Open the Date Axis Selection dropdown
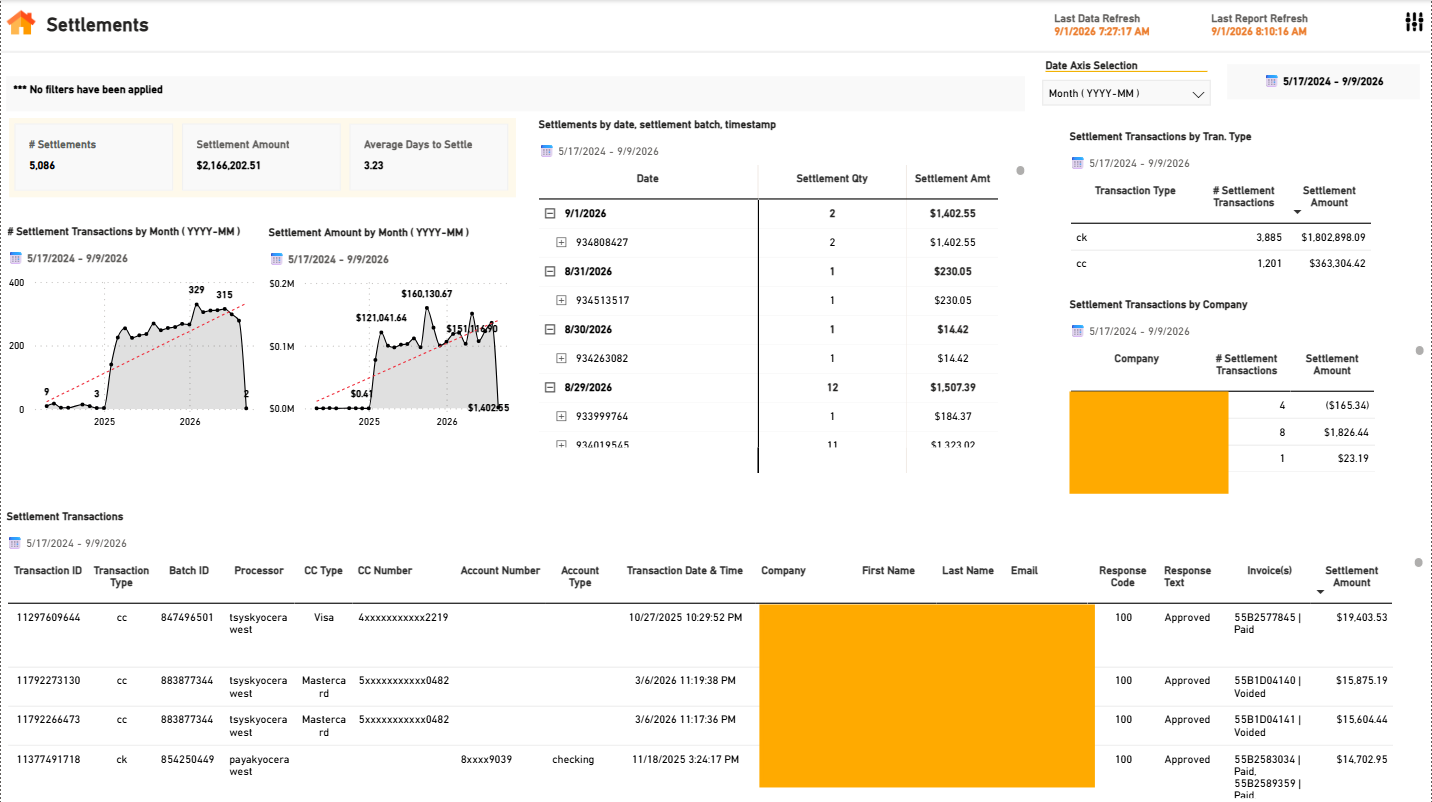Image resolution: width=1432 pixels, height=802 pixels. click(1125, 93)
